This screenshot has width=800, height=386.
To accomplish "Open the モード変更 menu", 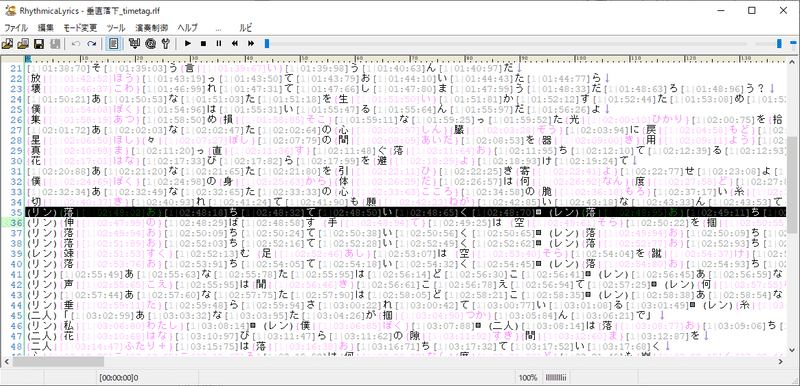I will 80,28.
